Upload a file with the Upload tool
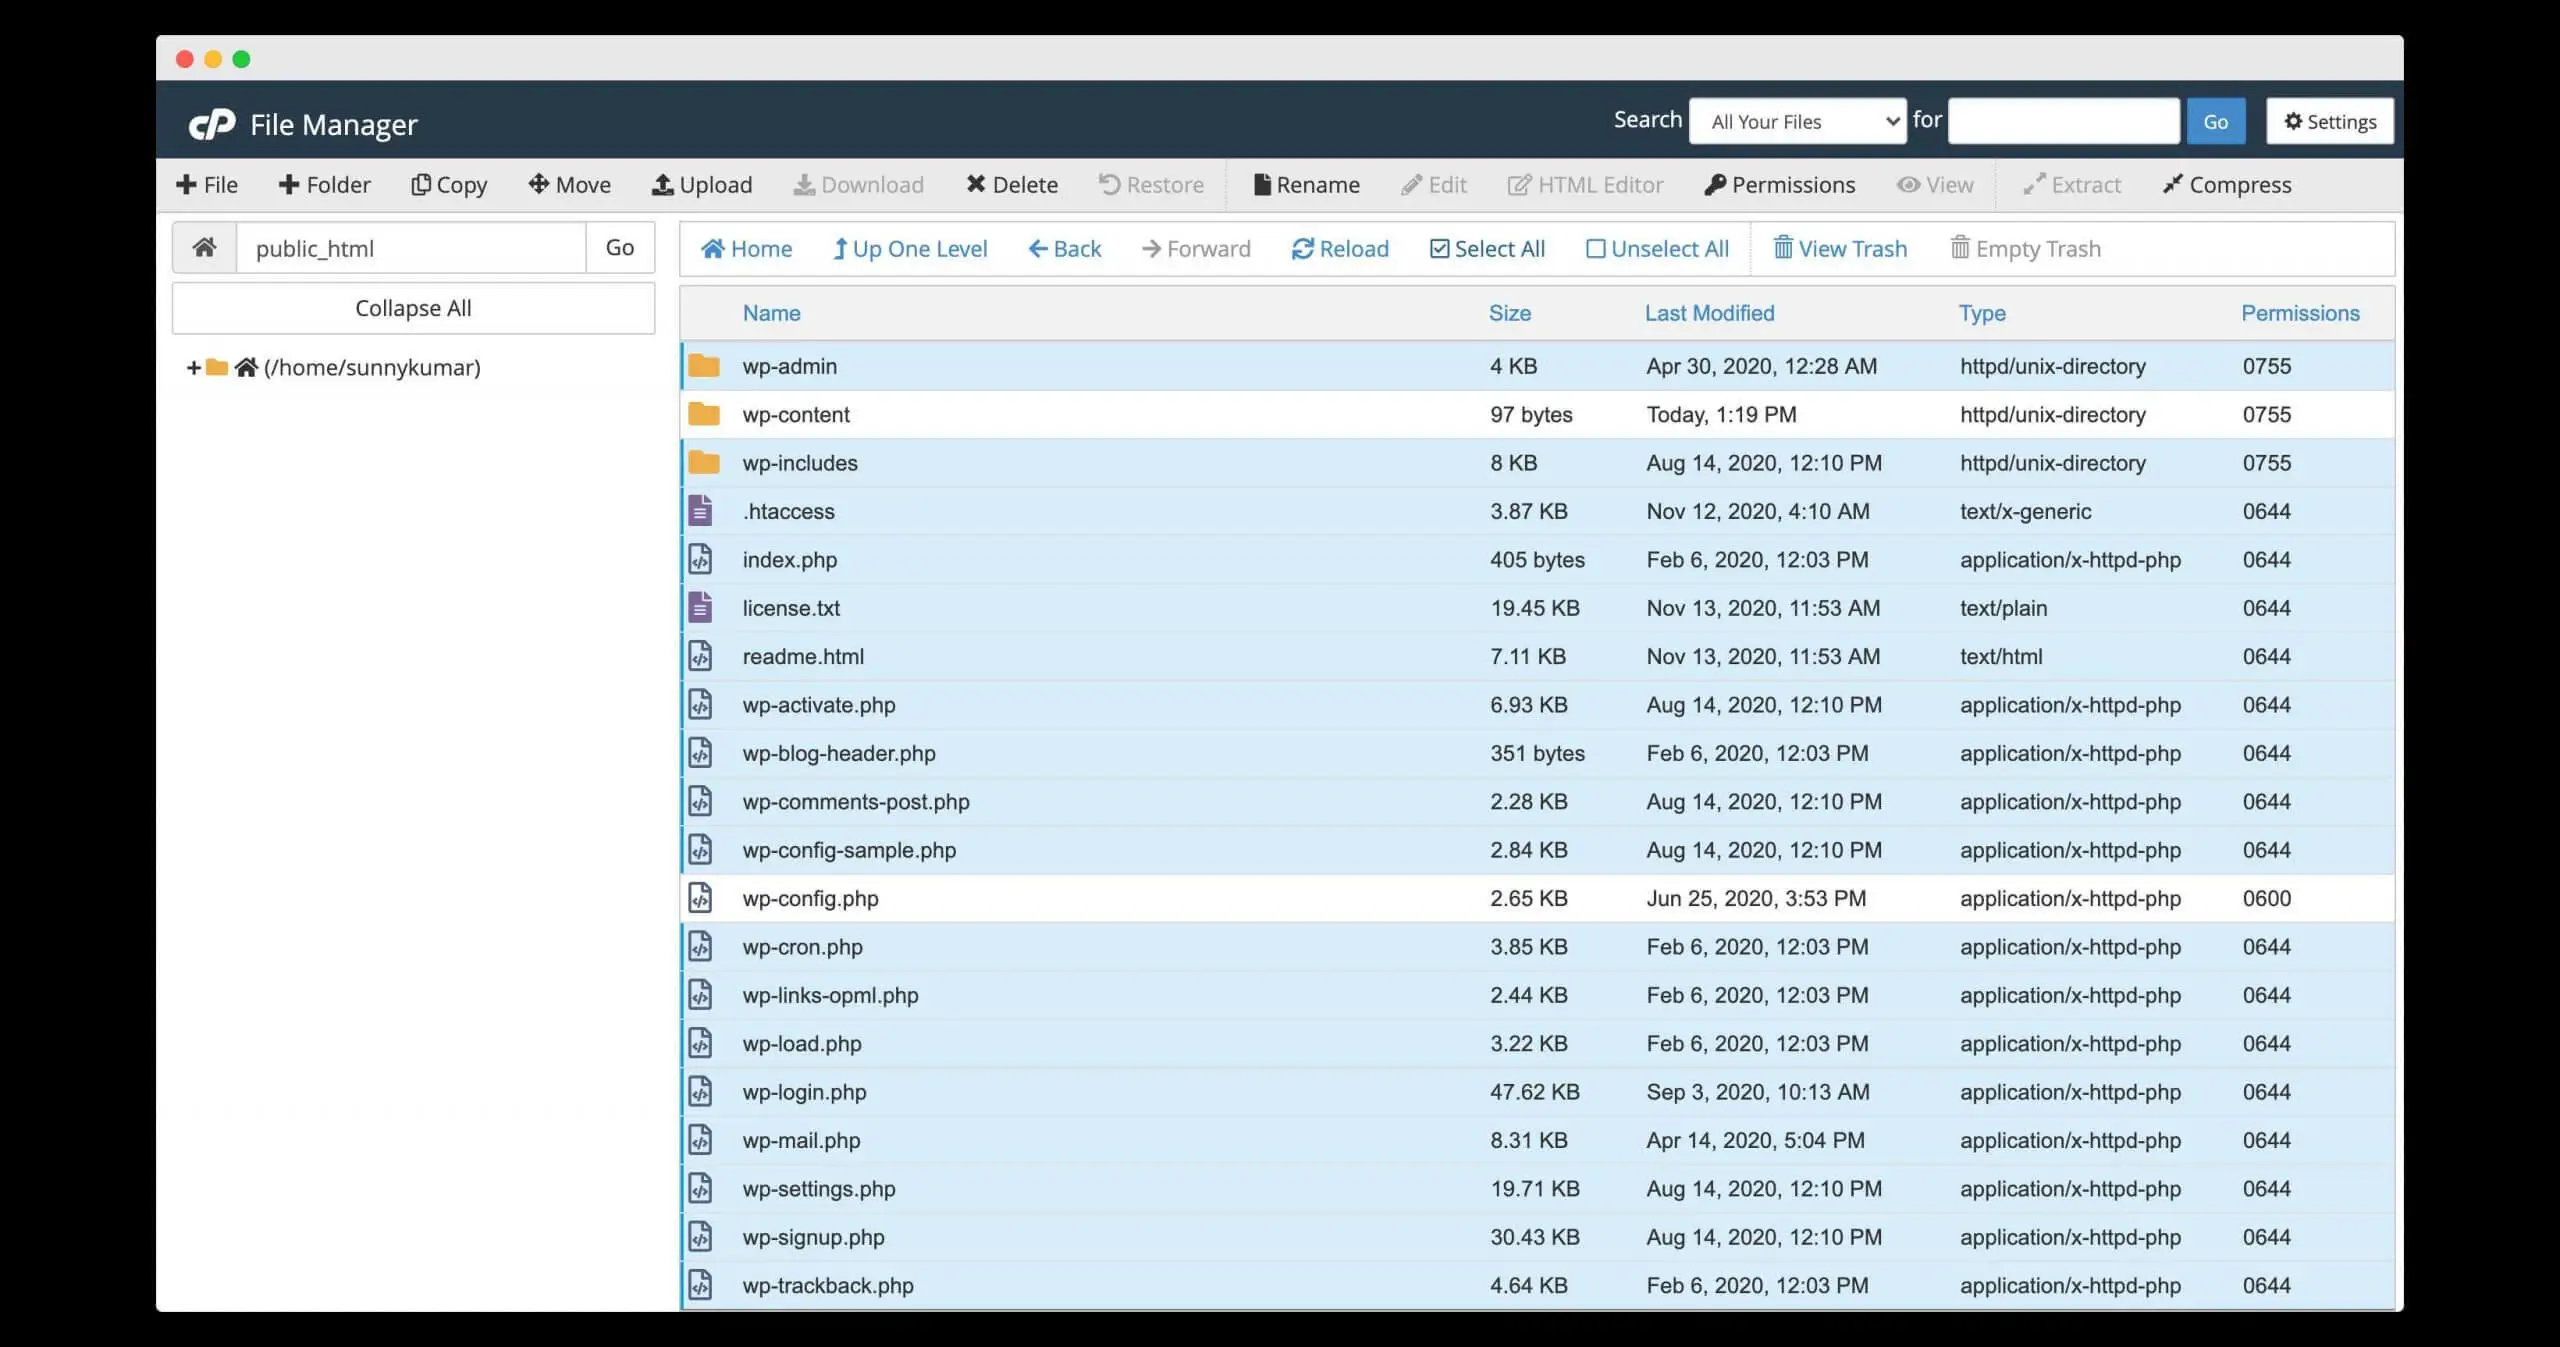The image size is (2560, 1347). click(701, 184)
